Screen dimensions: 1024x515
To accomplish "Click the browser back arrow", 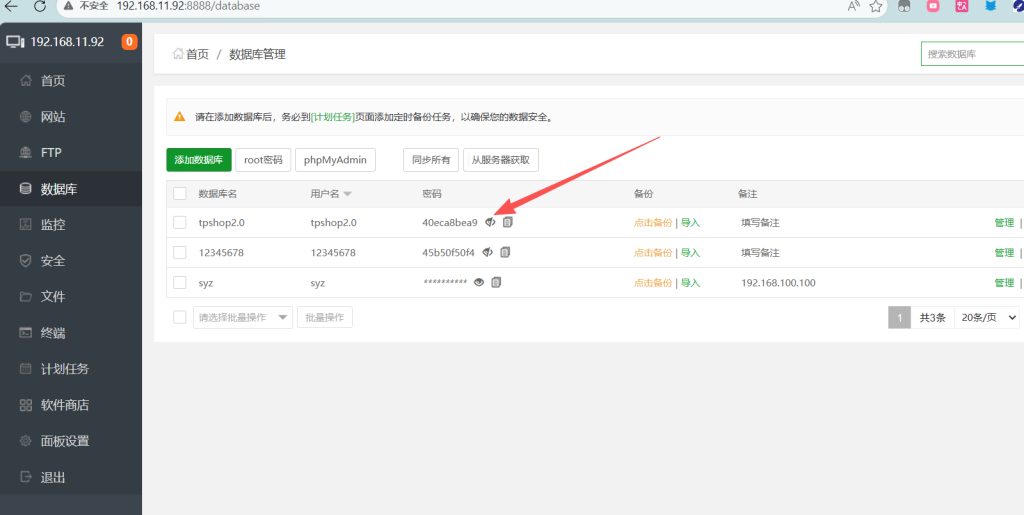I will pos(11,6).
